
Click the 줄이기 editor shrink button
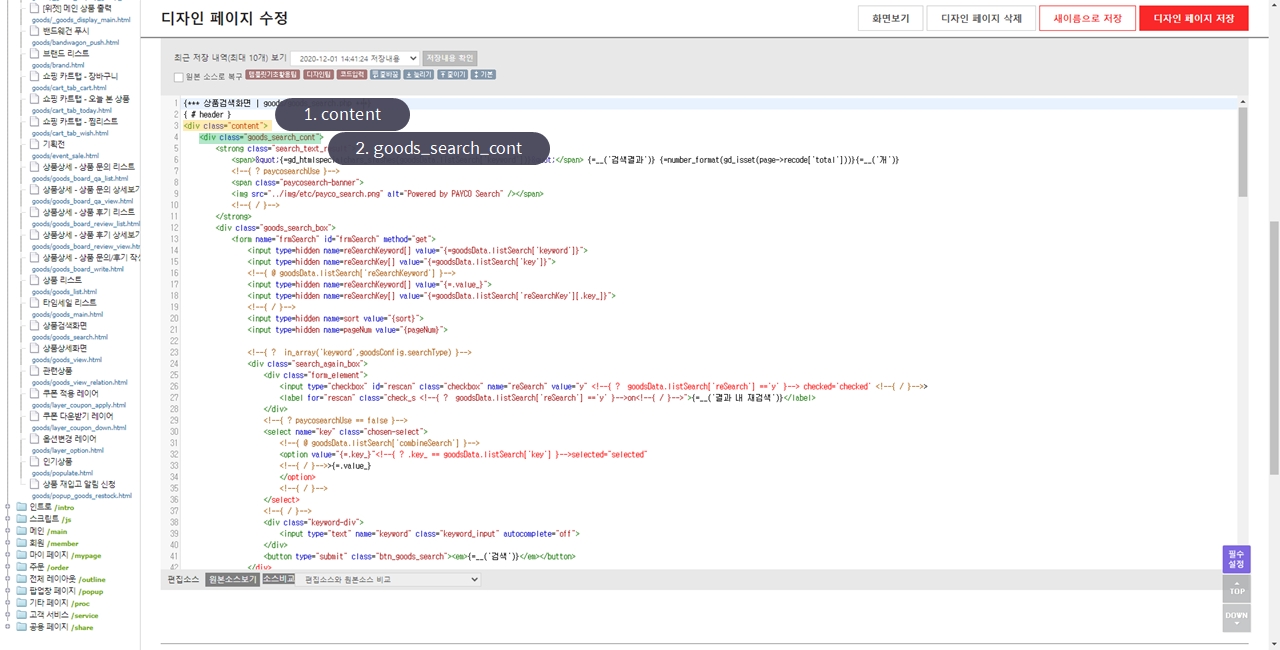click(452, 75)
